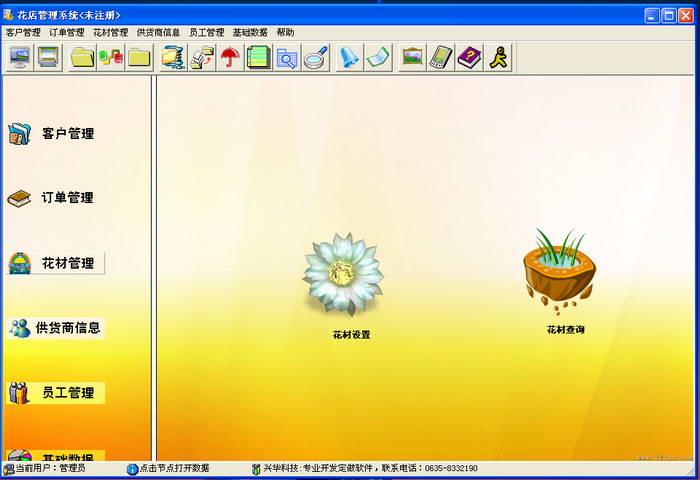Click the 订单管理 sidebar book icon

point(19,198)
